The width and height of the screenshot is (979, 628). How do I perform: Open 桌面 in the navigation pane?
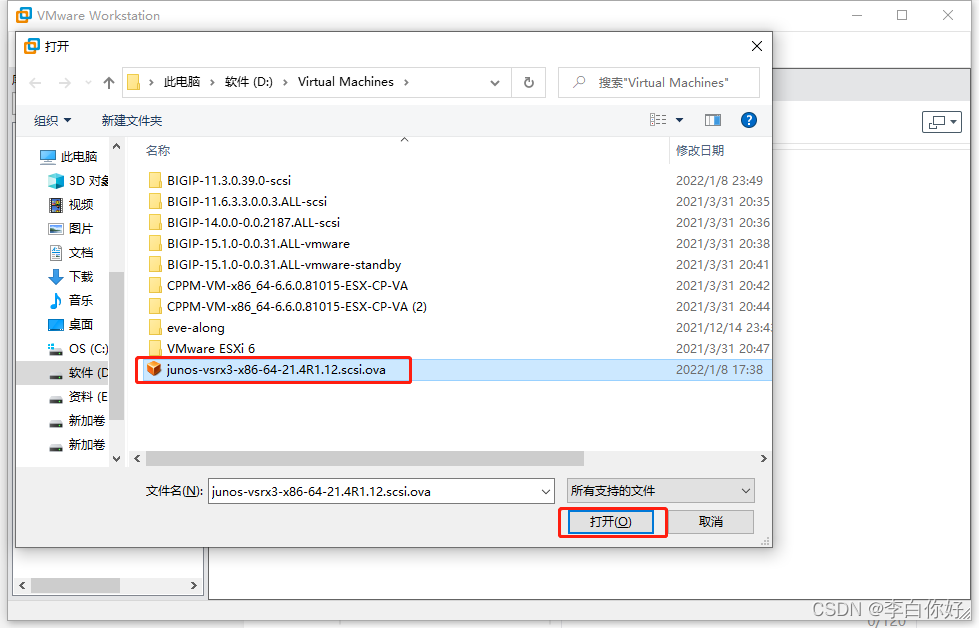tap(71, 325)
